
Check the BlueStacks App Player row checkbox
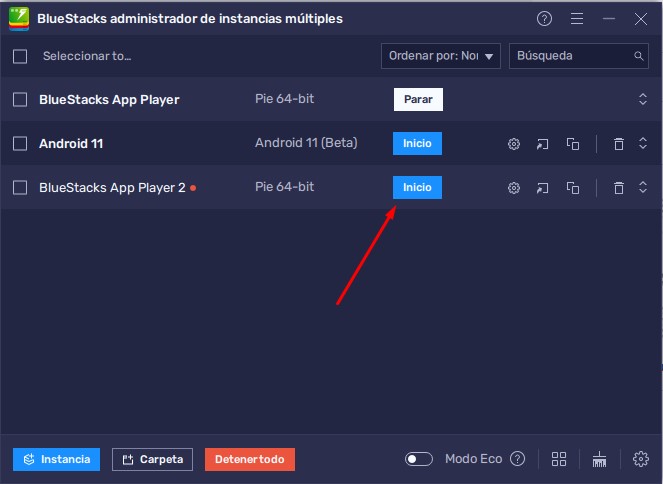pos(20,100)
